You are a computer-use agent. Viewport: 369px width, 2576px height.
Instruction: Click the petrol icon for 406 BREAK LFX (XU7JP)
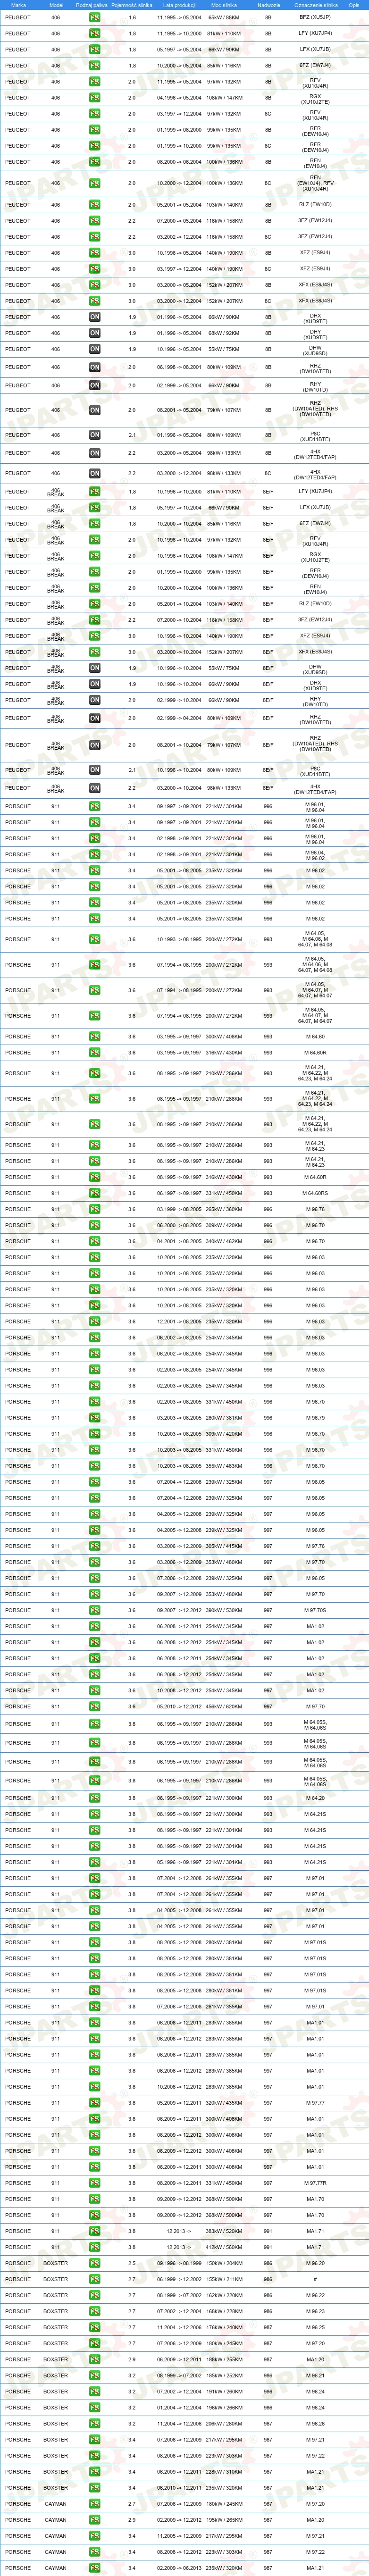click(95, 508)
